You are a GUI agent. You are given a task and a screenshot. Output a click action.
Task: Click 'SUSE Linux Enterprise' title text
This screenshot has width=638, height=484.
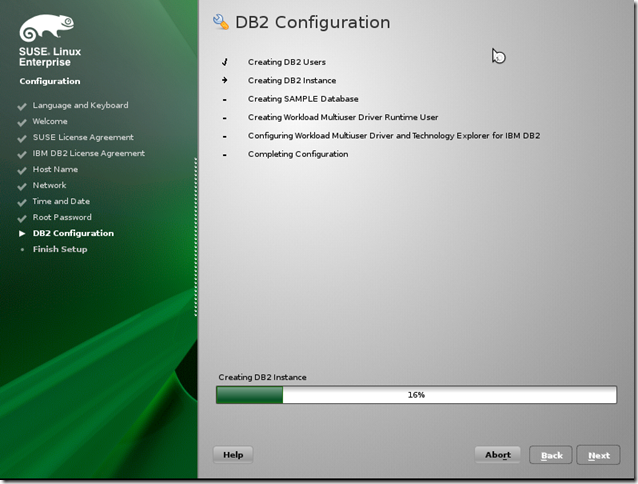50,57
